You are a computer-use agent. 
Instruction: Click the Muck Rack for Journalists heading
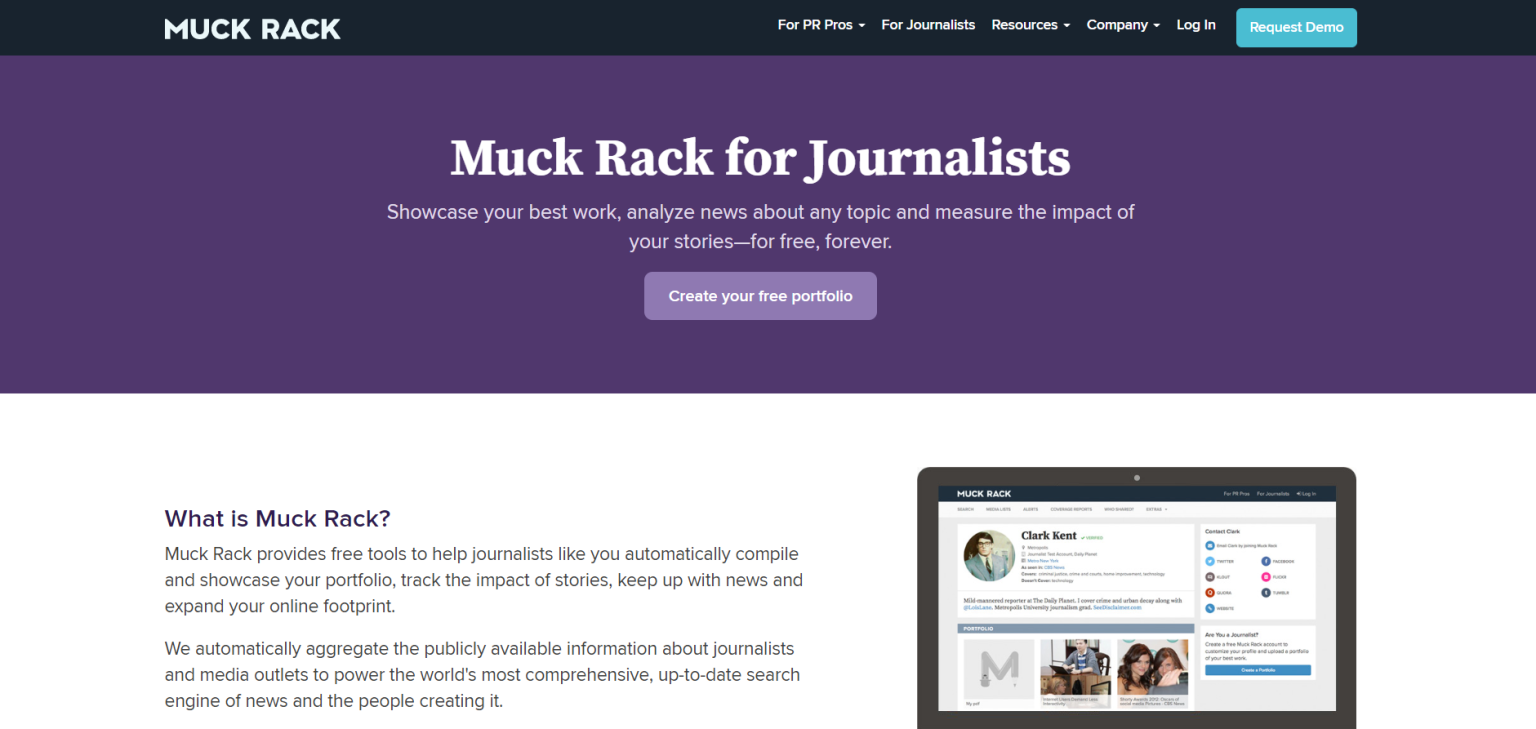coord(760,158)
